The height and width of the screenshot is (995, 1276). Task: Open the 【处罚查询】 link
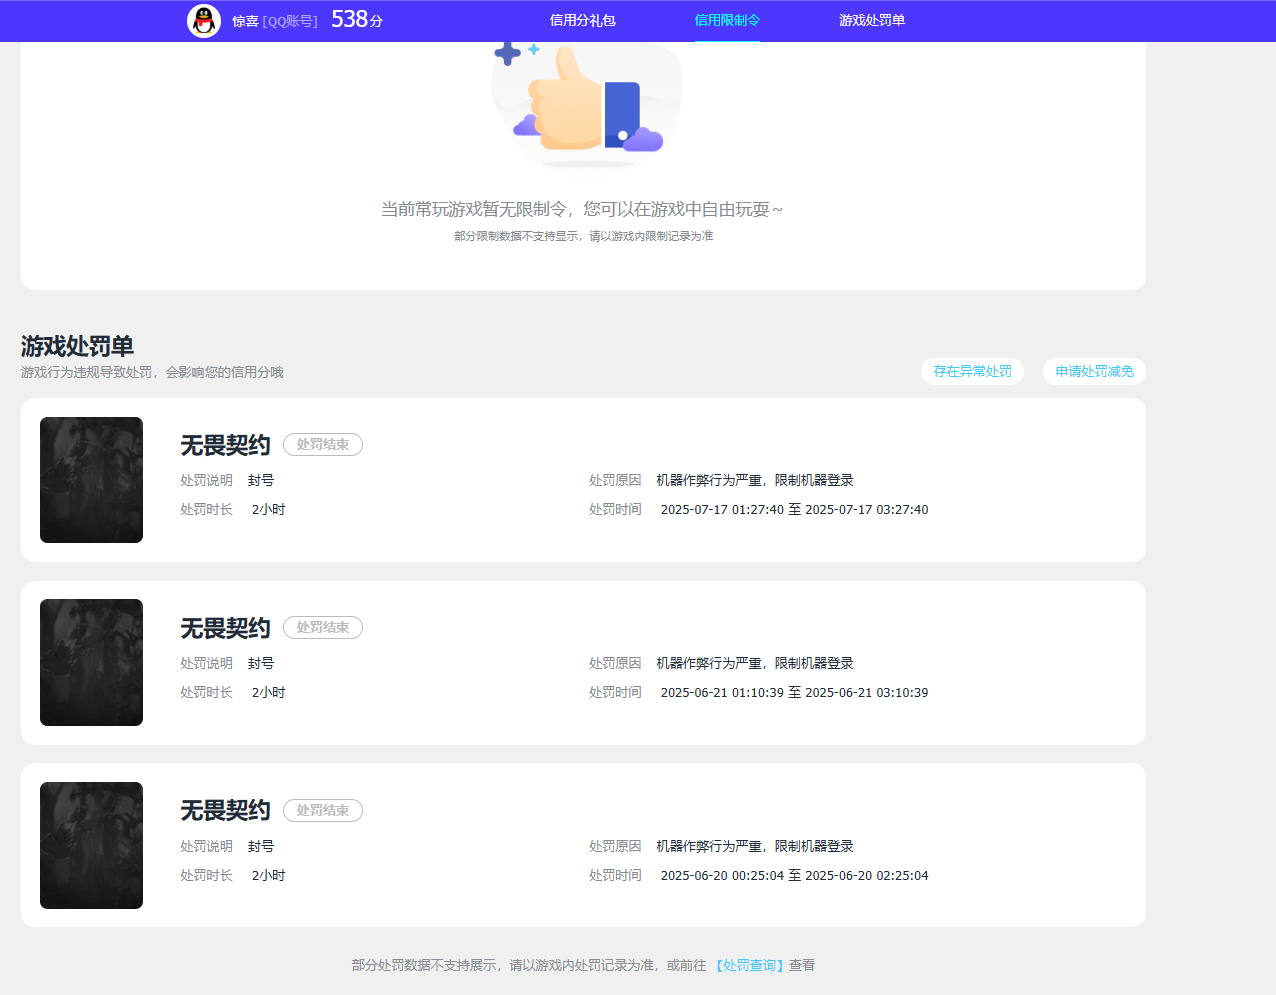(749, 965)
